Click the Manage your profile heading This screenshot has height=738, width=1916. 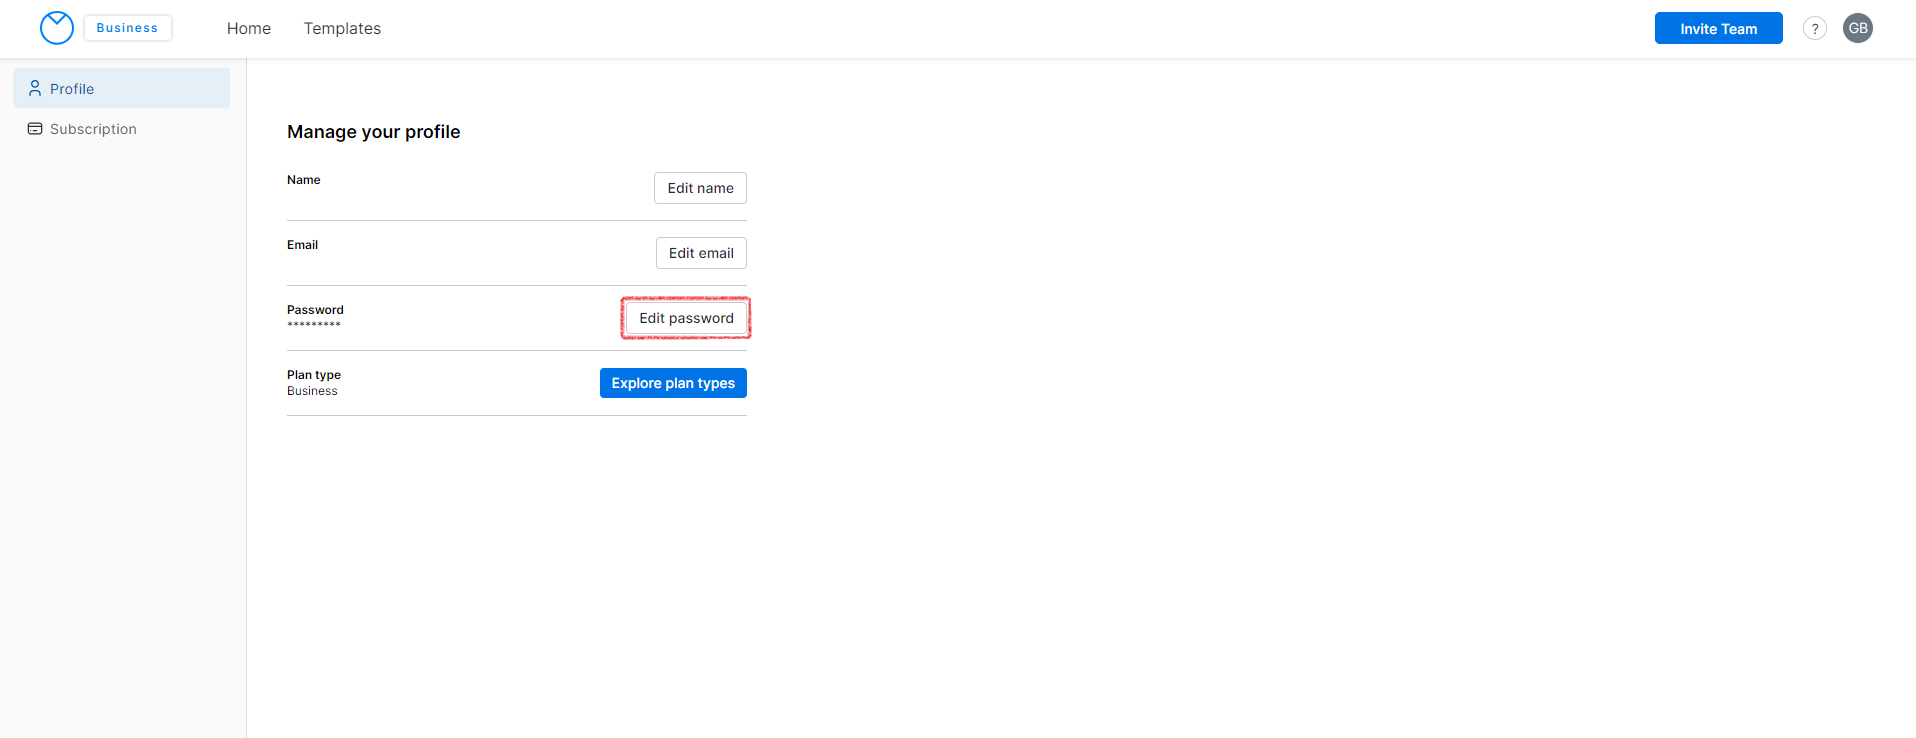tap(374, 132)
